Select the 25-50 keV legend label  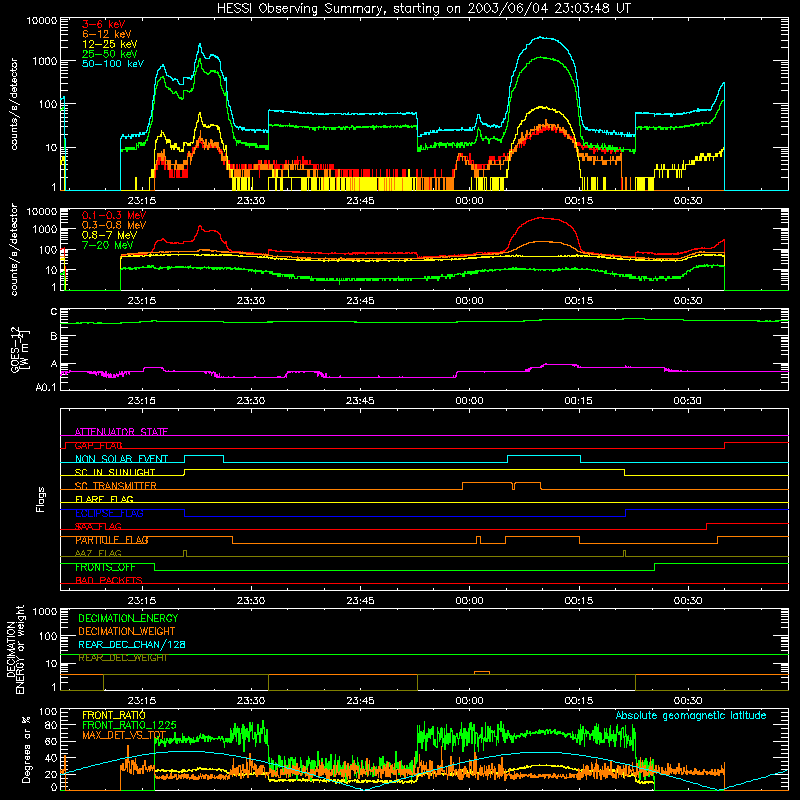pos(109,54)
